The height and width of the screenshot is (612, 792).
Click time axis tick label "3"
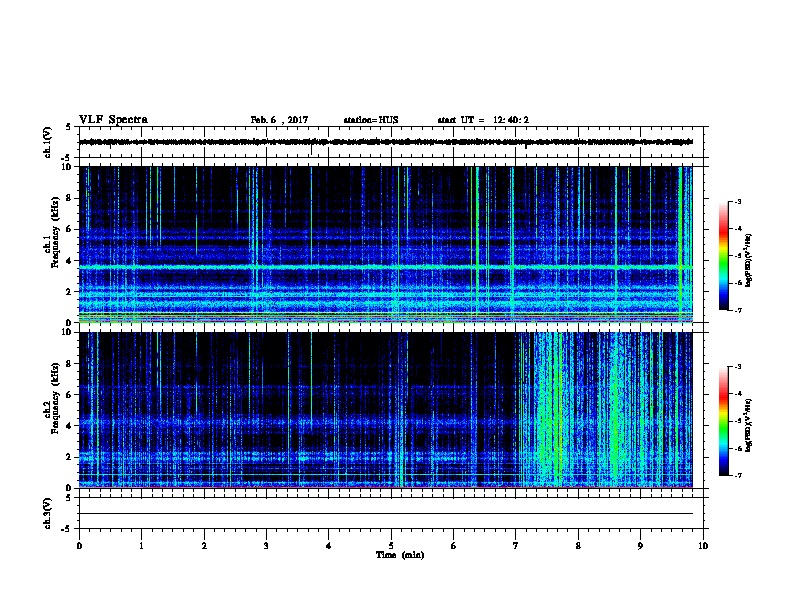coord(266,546)
